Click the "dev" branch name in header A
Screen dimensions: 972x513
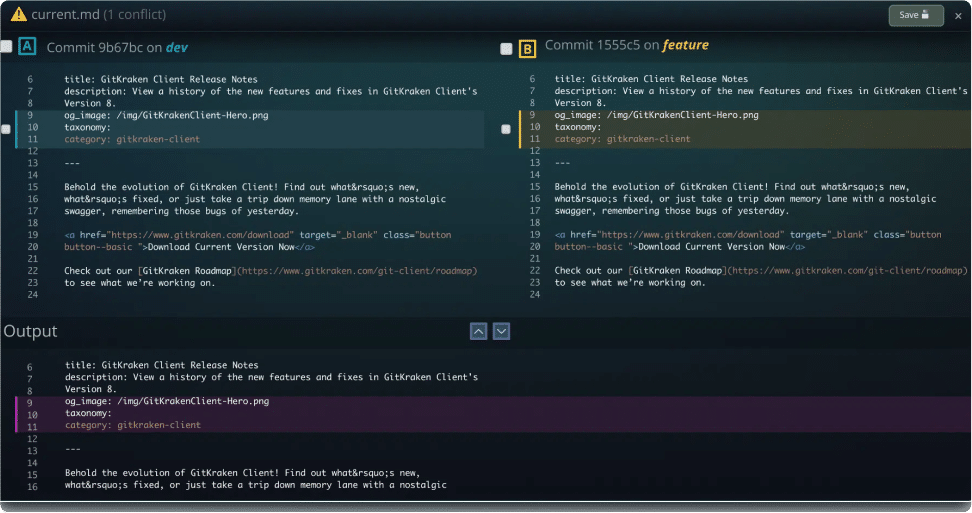[177, 48]
